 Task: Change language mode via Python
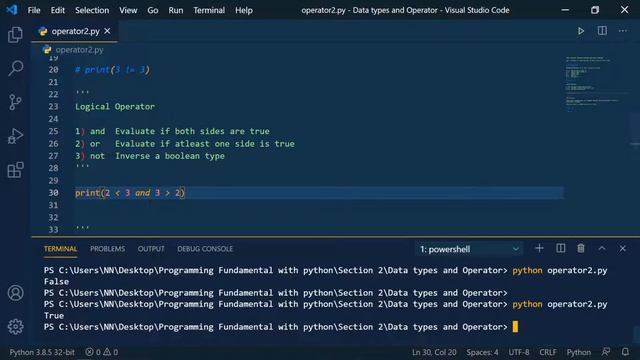tap(578, 352)
